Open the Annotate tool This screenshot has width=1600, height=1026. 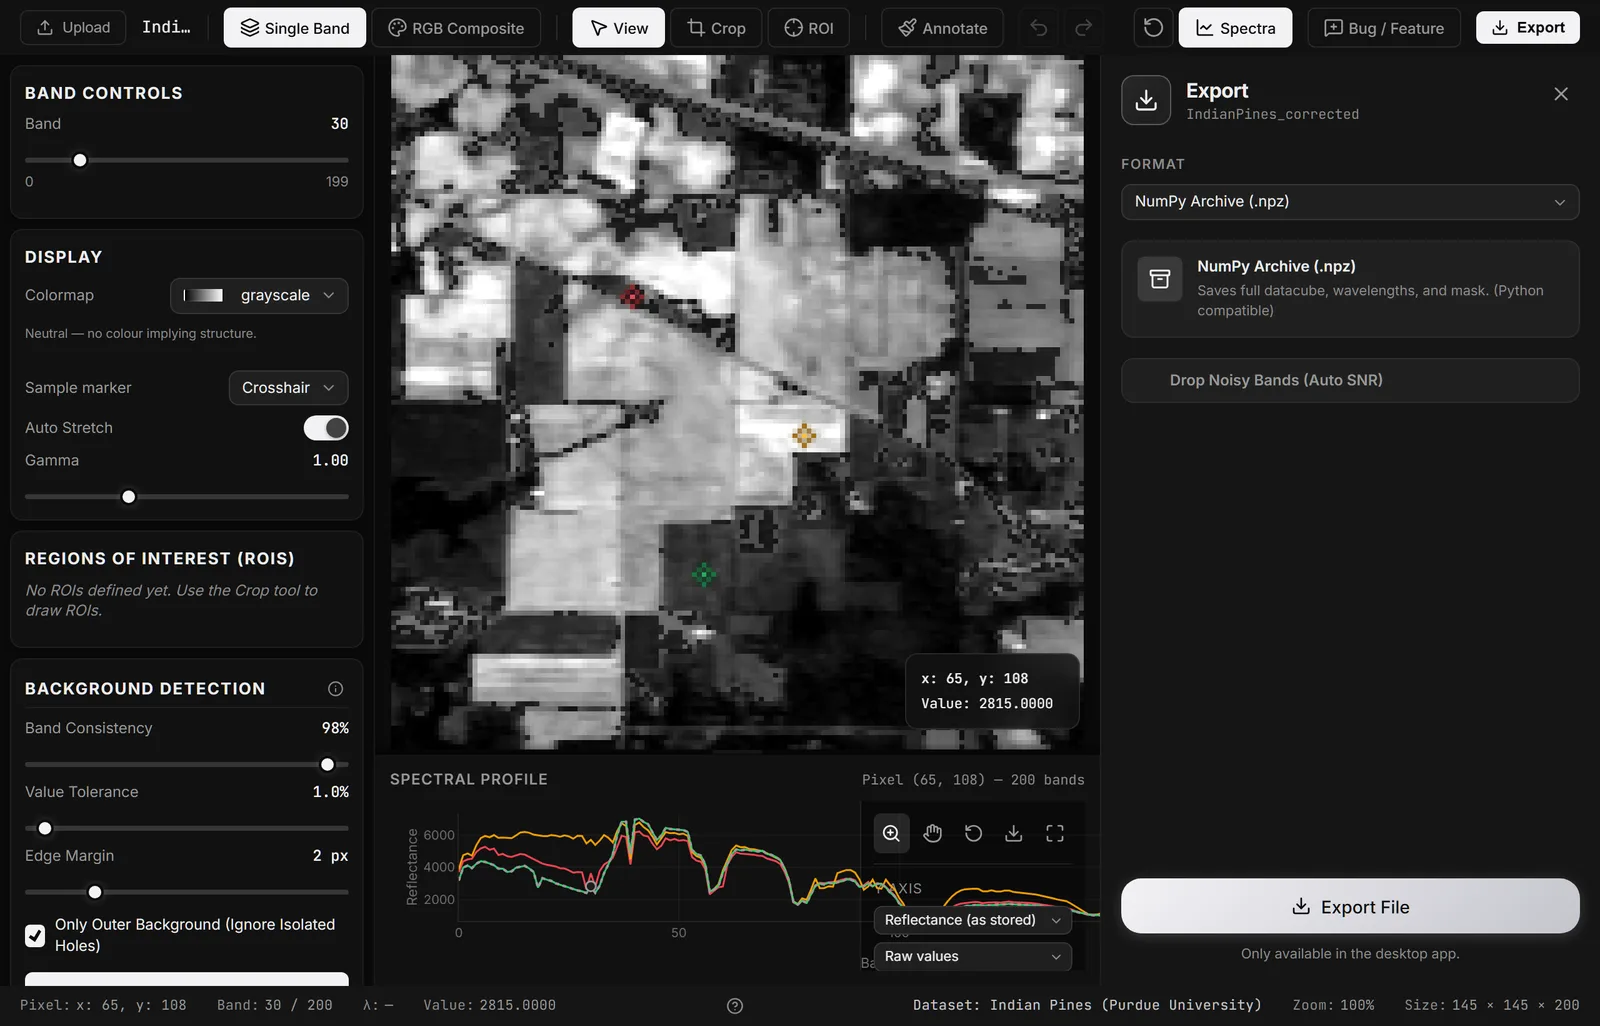[x=943, y=28]
